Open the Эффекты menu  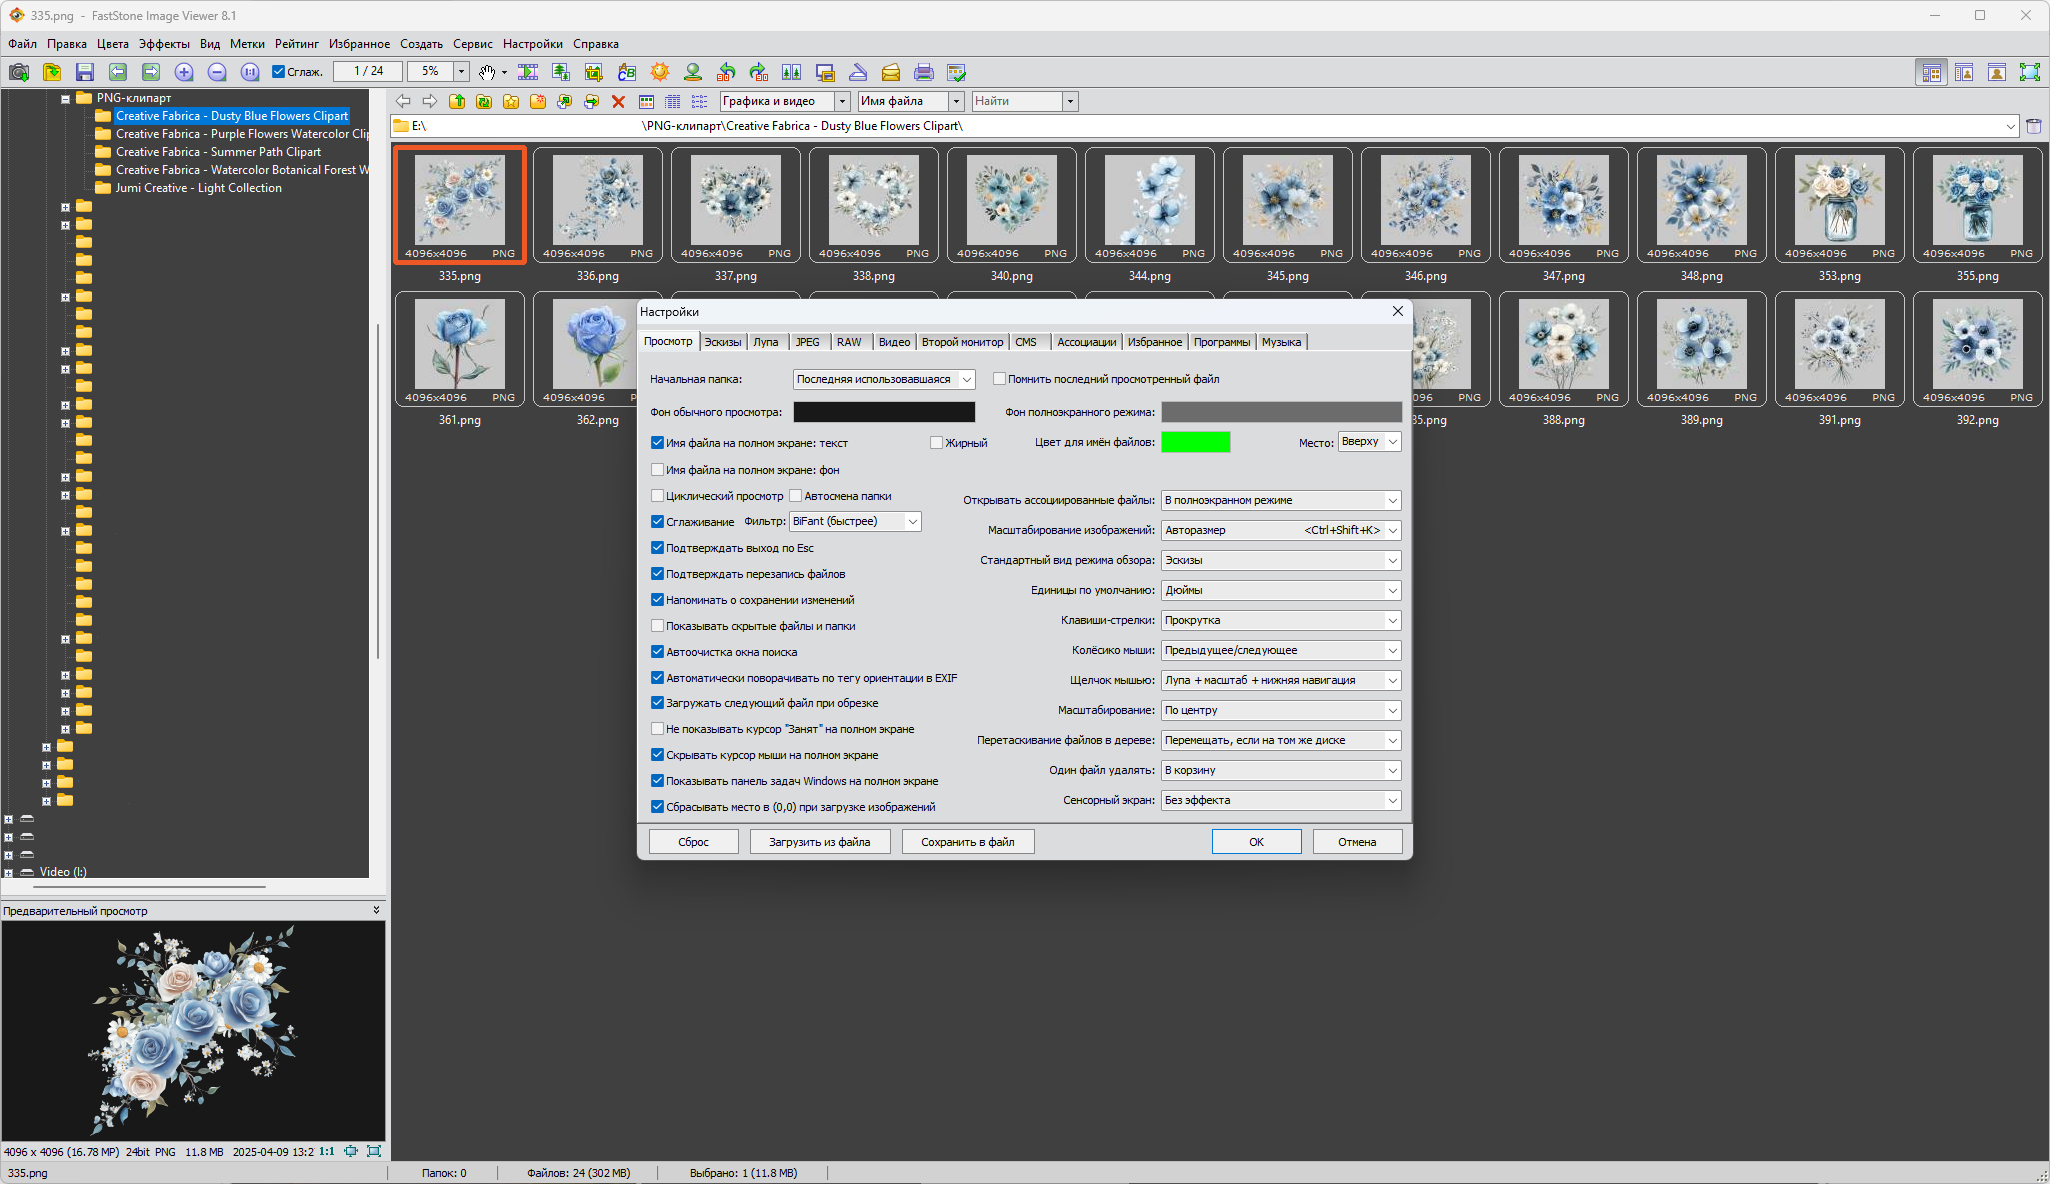coord(164,44)
